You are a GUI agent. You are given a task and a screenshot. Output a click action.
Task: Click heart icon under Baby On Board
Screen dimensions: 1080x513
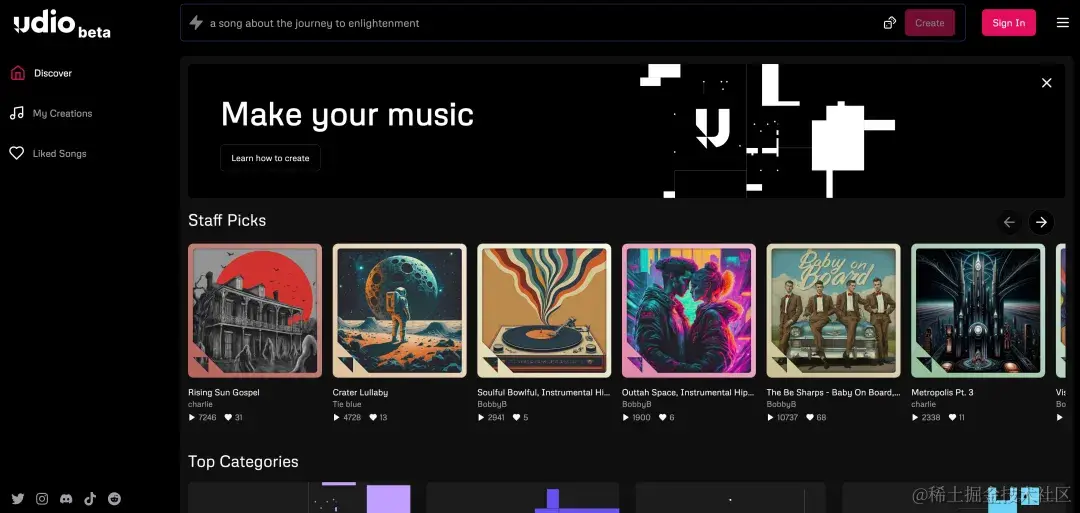(810, 417)
